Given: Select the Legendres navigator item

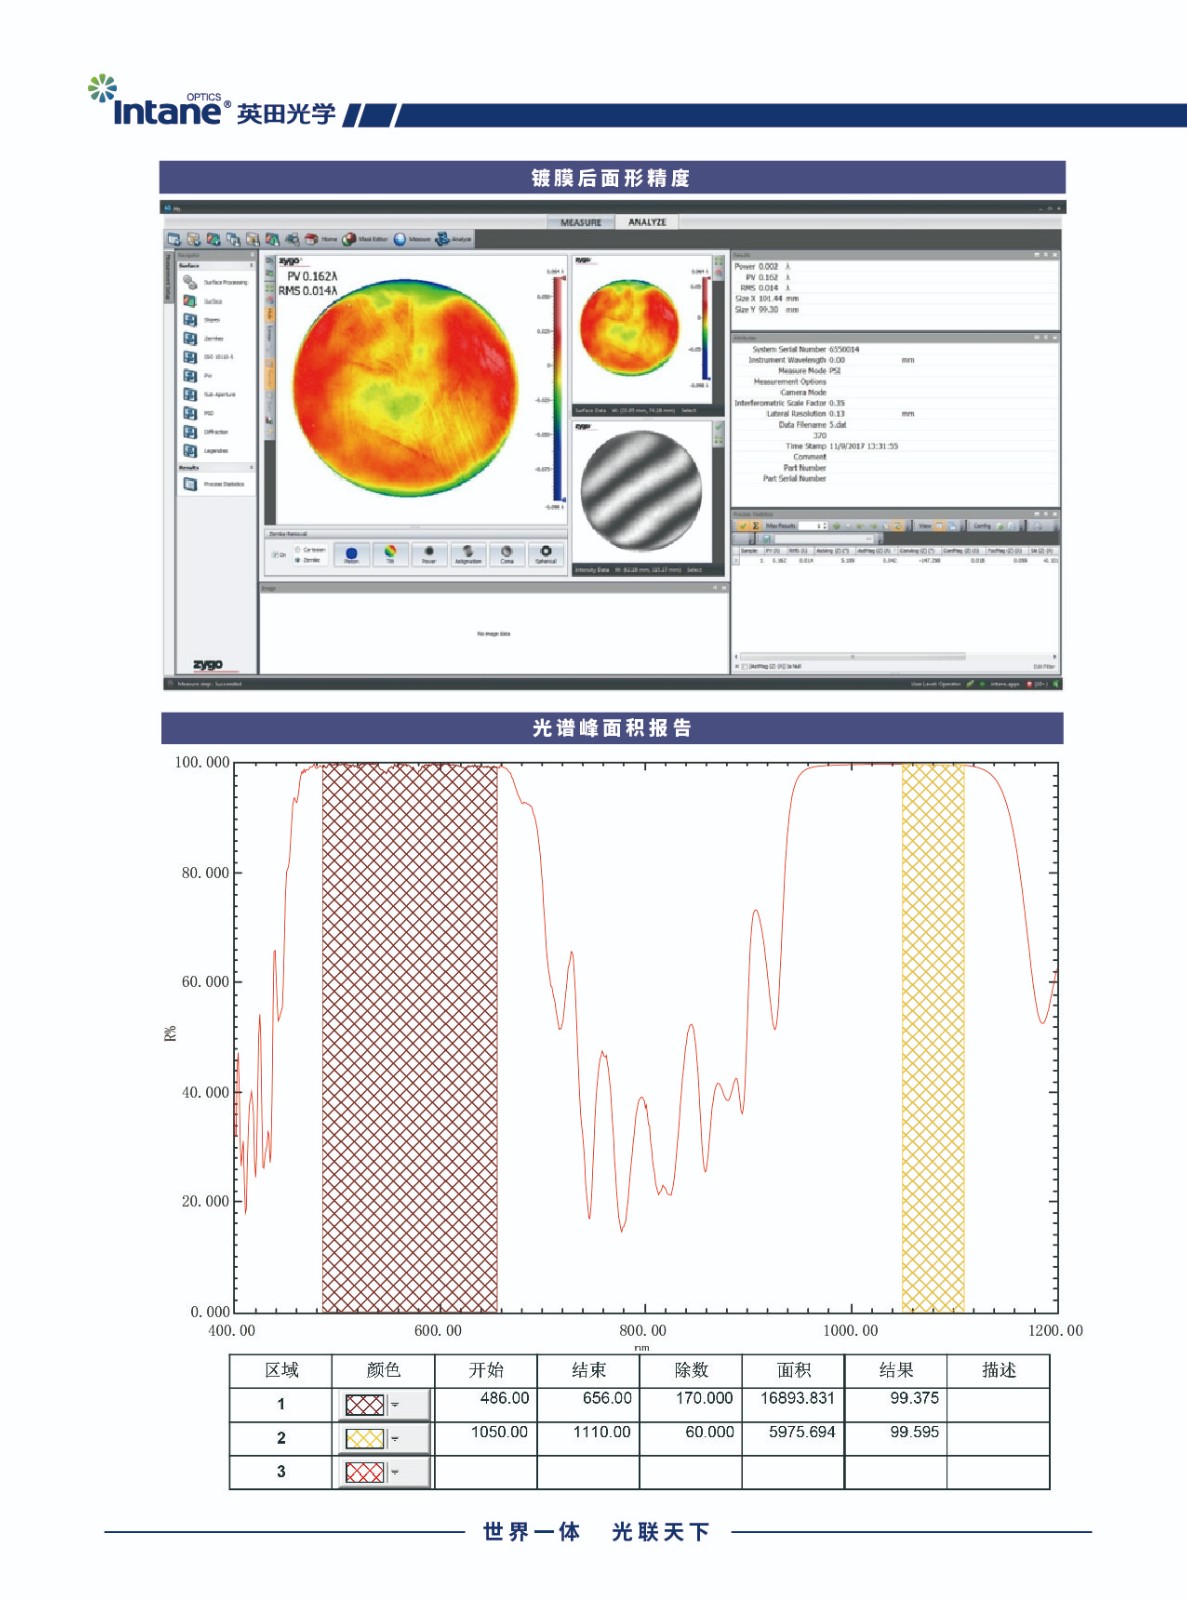Looking at the screenshot, I should tap(205, 451).
